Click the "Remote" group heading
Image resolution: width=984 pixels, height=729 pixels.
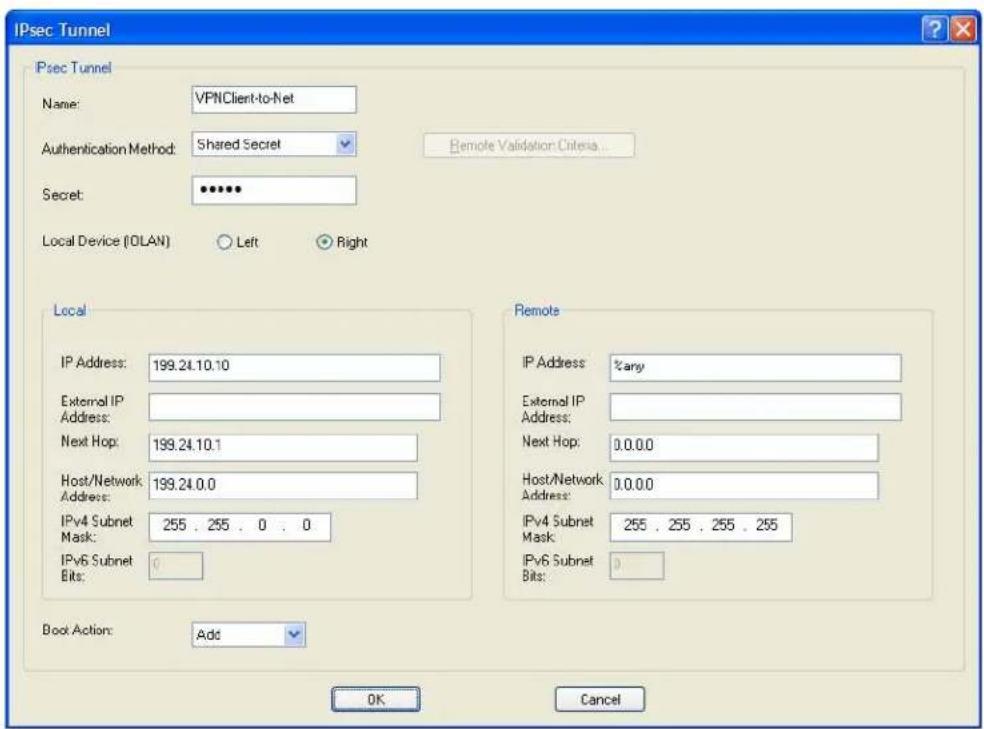(537, 311)
